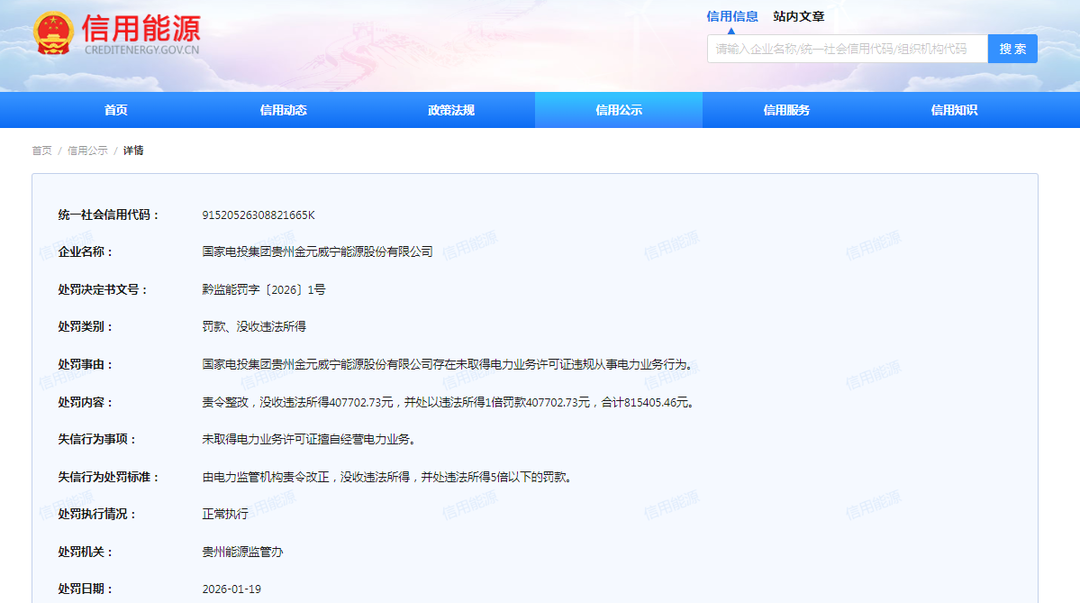Click the penalty document number 黔监能罚字
Viewport: 1080px width, 603px height.
(263, 290)
